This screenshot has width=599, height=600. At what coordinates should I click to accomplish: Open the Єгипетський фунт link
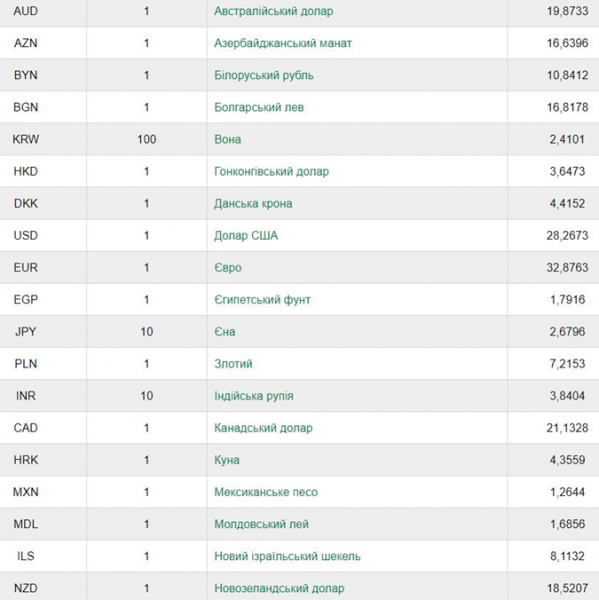(x=262, y=300)
